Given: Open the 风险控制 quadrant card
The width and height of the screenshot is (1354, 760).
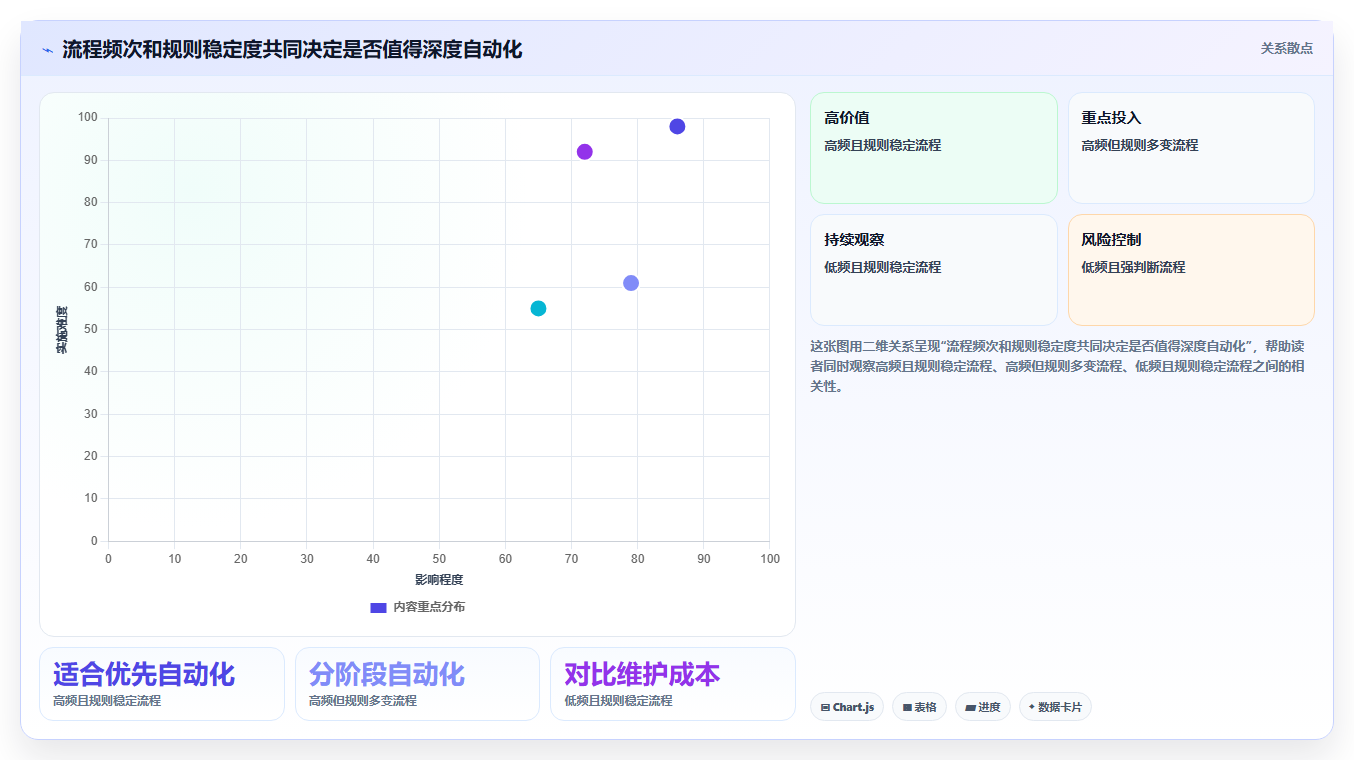Looking at the screenshot, I should 1191,270.
